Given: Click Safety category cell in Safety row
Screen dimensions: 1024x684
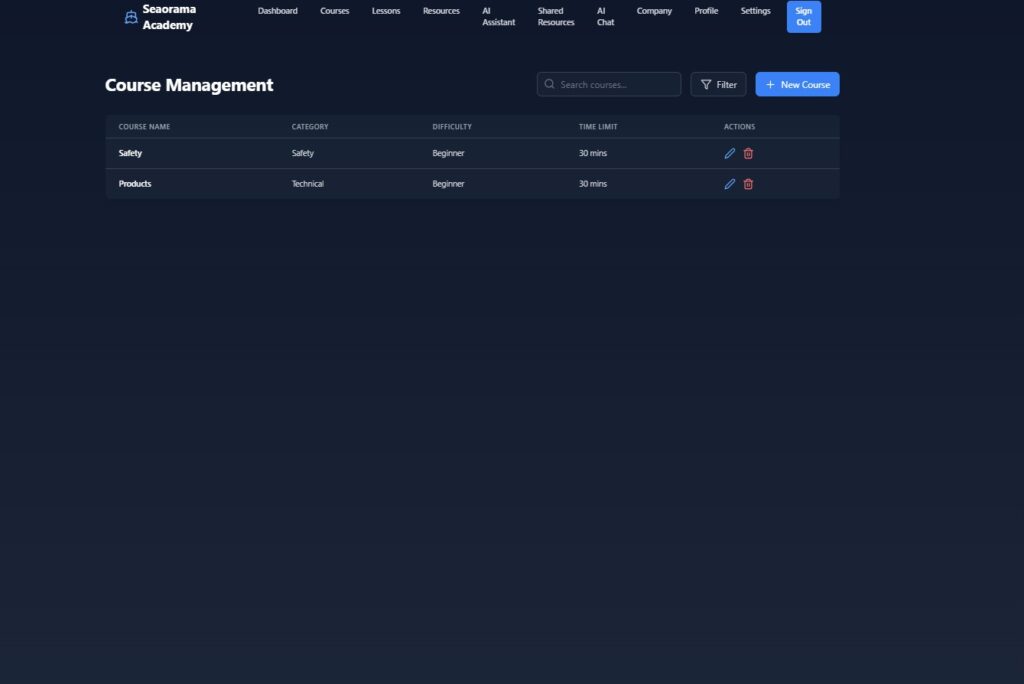Looking at the screenshot, I should tap(302, 153).
